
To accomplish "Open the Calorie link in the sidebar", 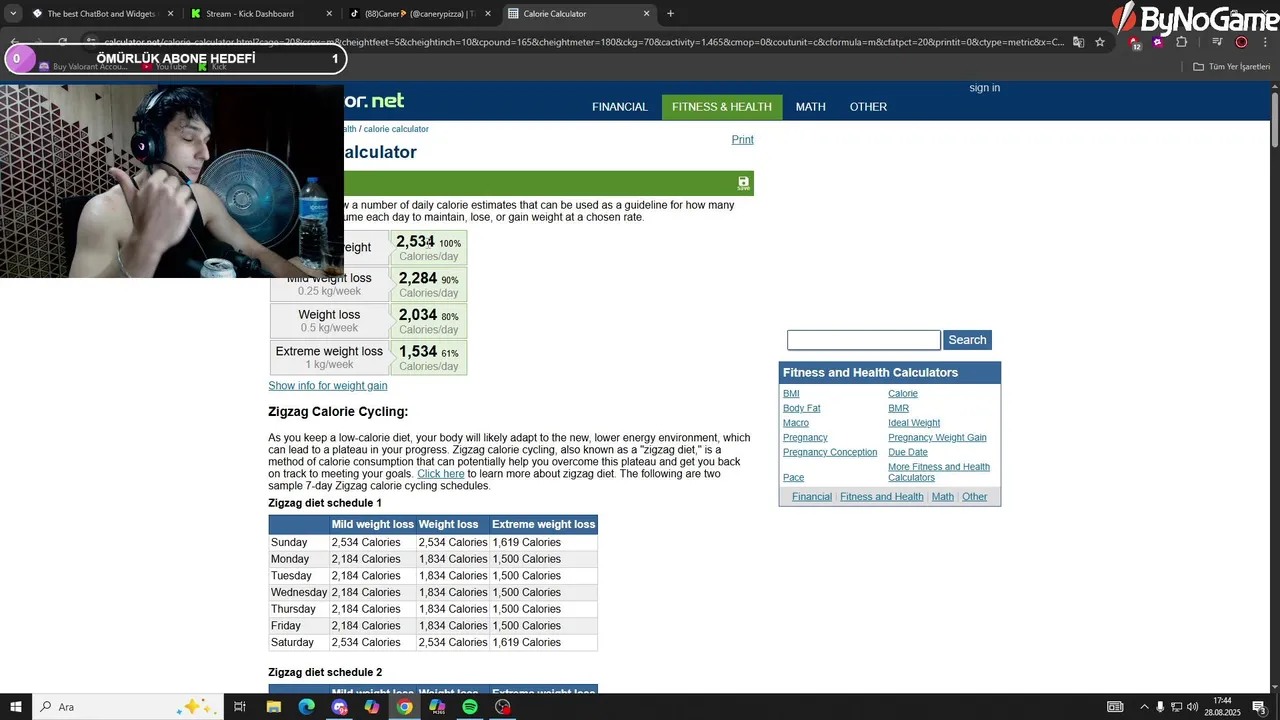I will pos(902,394).
